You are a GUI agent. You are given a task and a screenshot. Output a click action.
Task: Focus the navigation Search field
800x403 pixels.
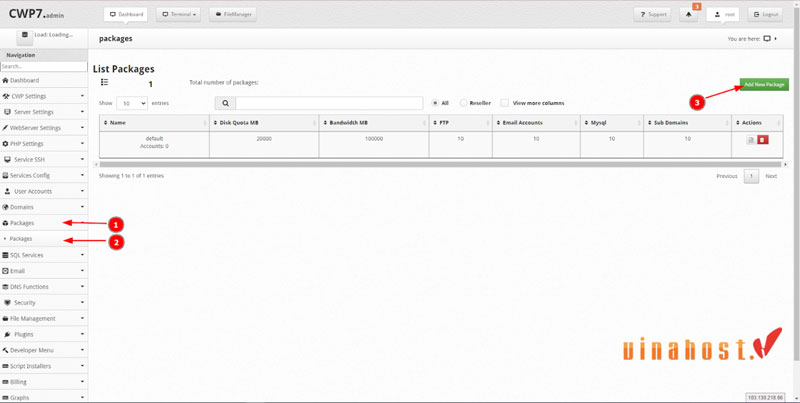pyautogui.click(x=44, y=66)
